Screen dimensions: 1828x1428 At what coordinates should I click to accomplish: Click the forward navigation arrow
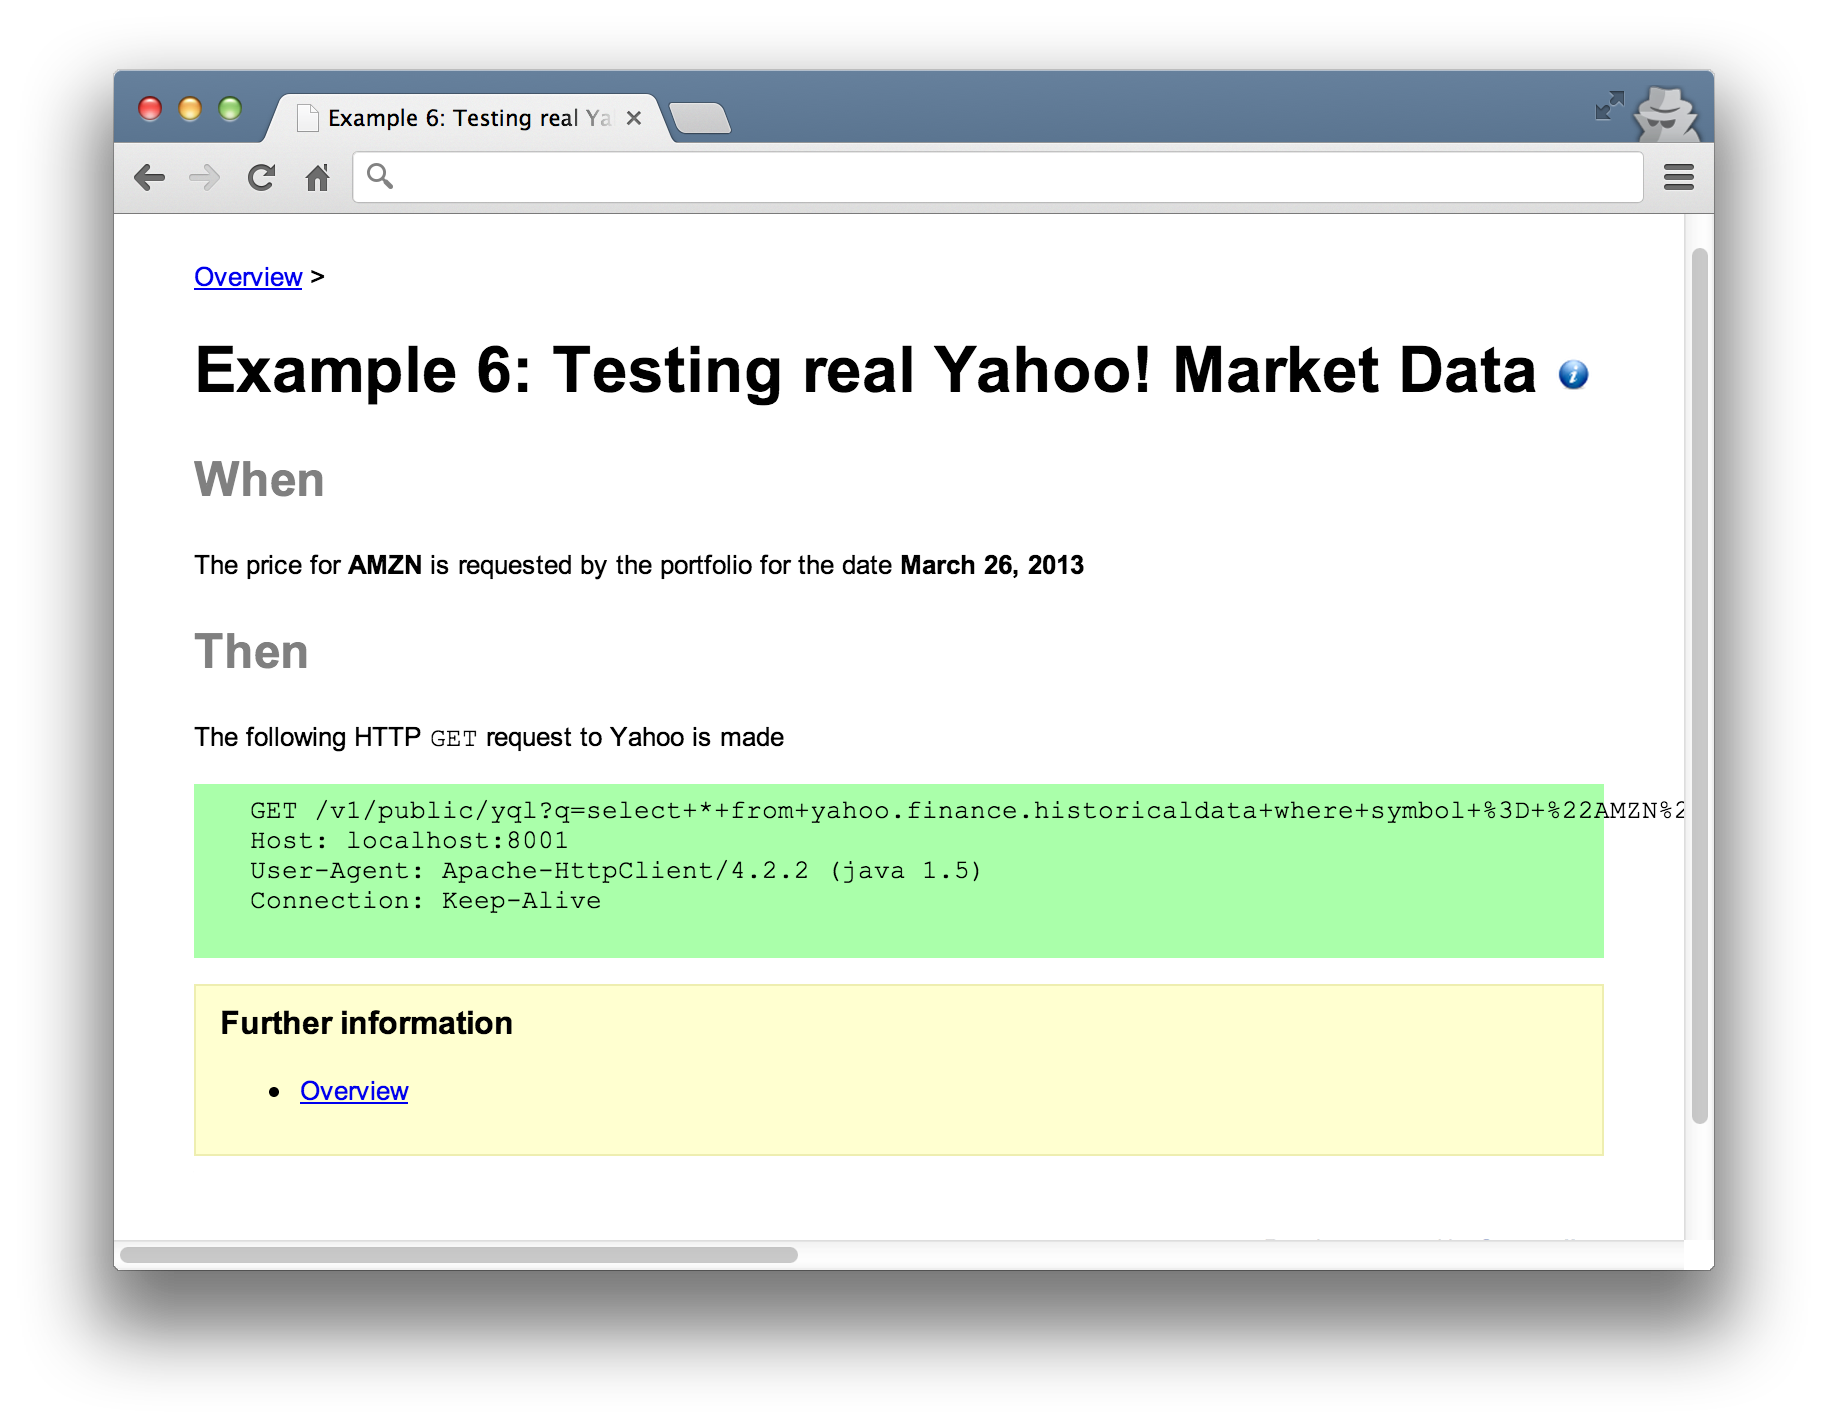(204, 178)
